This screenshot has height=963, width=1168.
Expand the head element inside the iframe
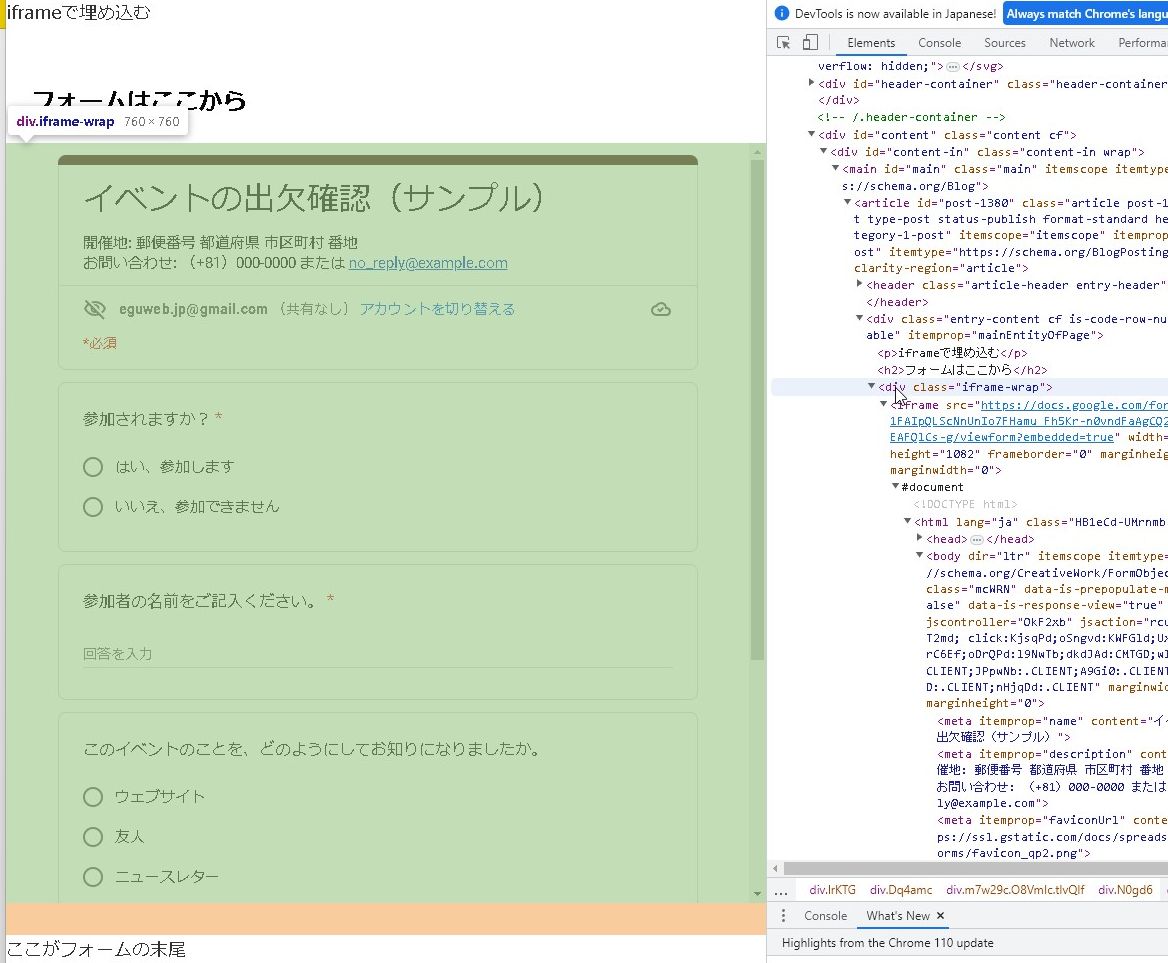tap(920, 538)
